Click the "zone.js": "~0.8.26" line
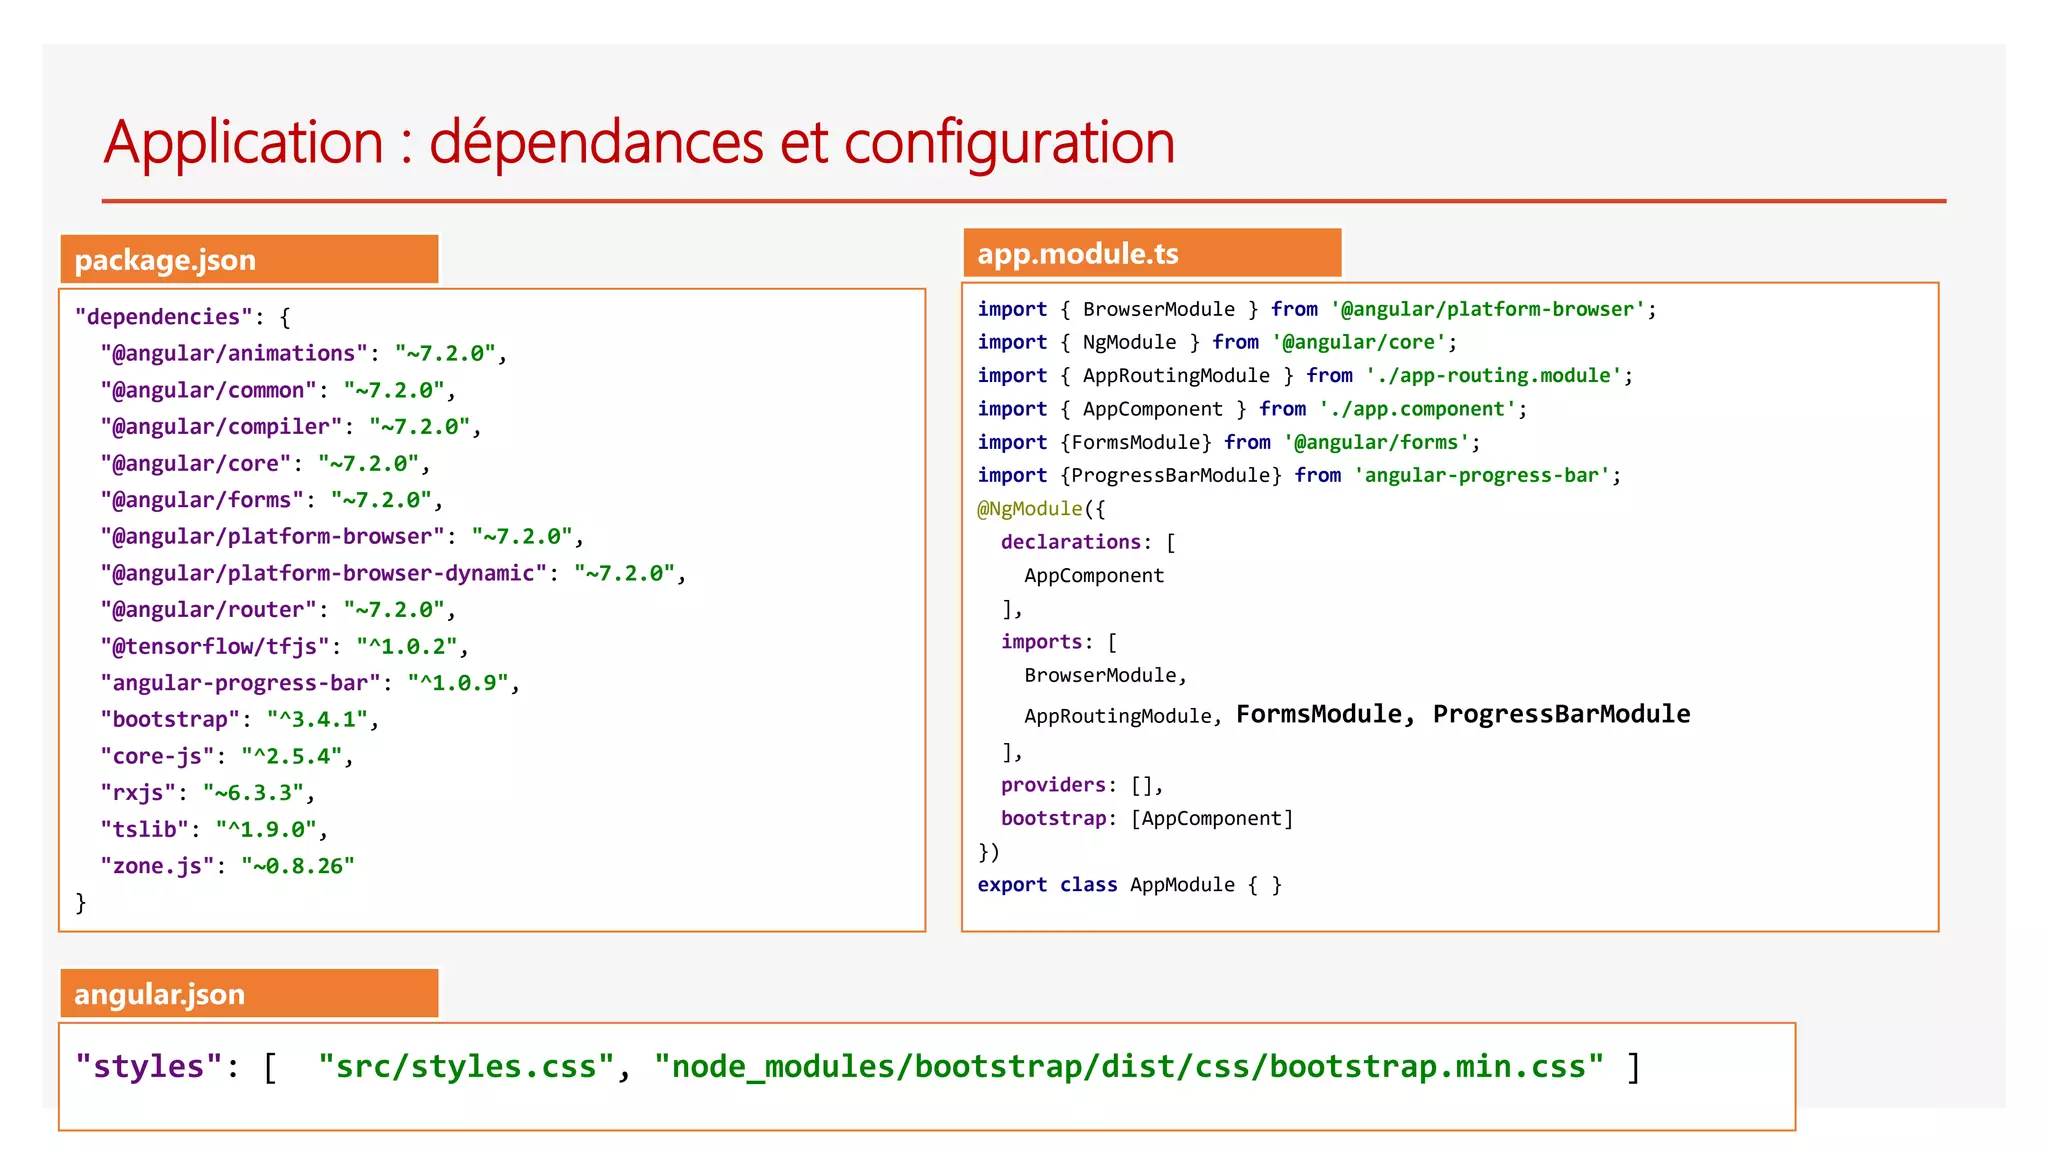This screenshot has height=1152, width=2048. (x=228, y=866)
